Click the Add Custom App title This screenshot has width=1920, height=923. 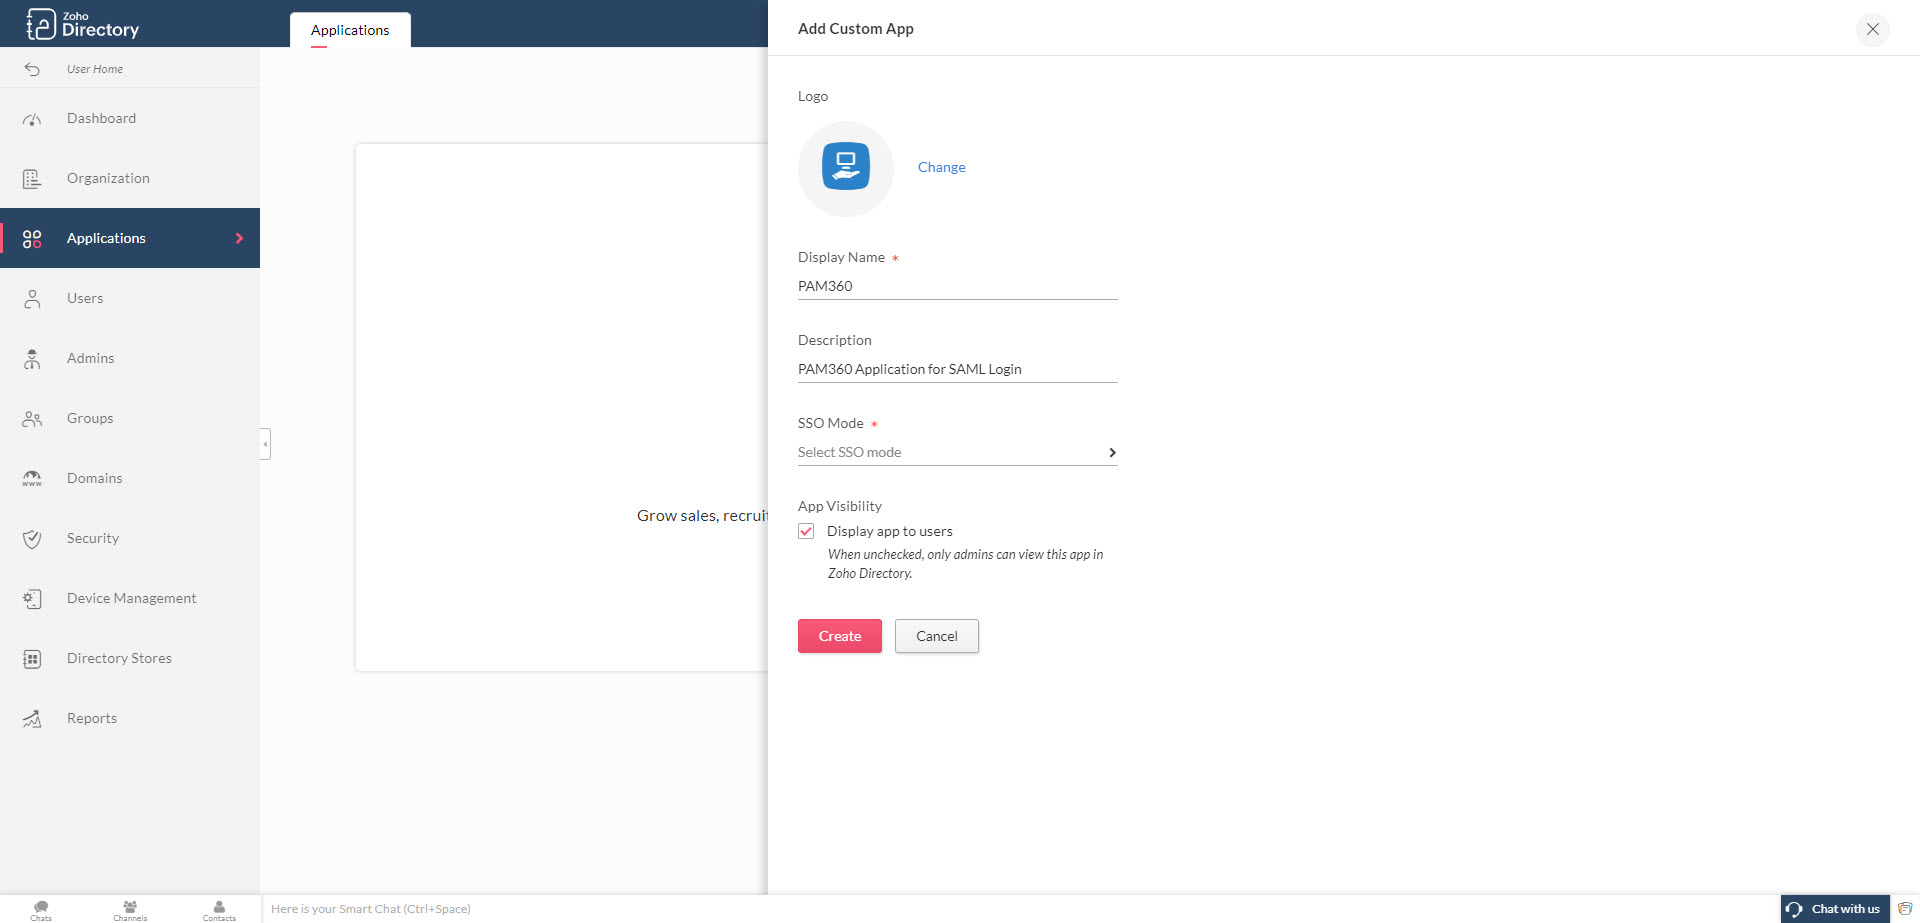(856, 29)
